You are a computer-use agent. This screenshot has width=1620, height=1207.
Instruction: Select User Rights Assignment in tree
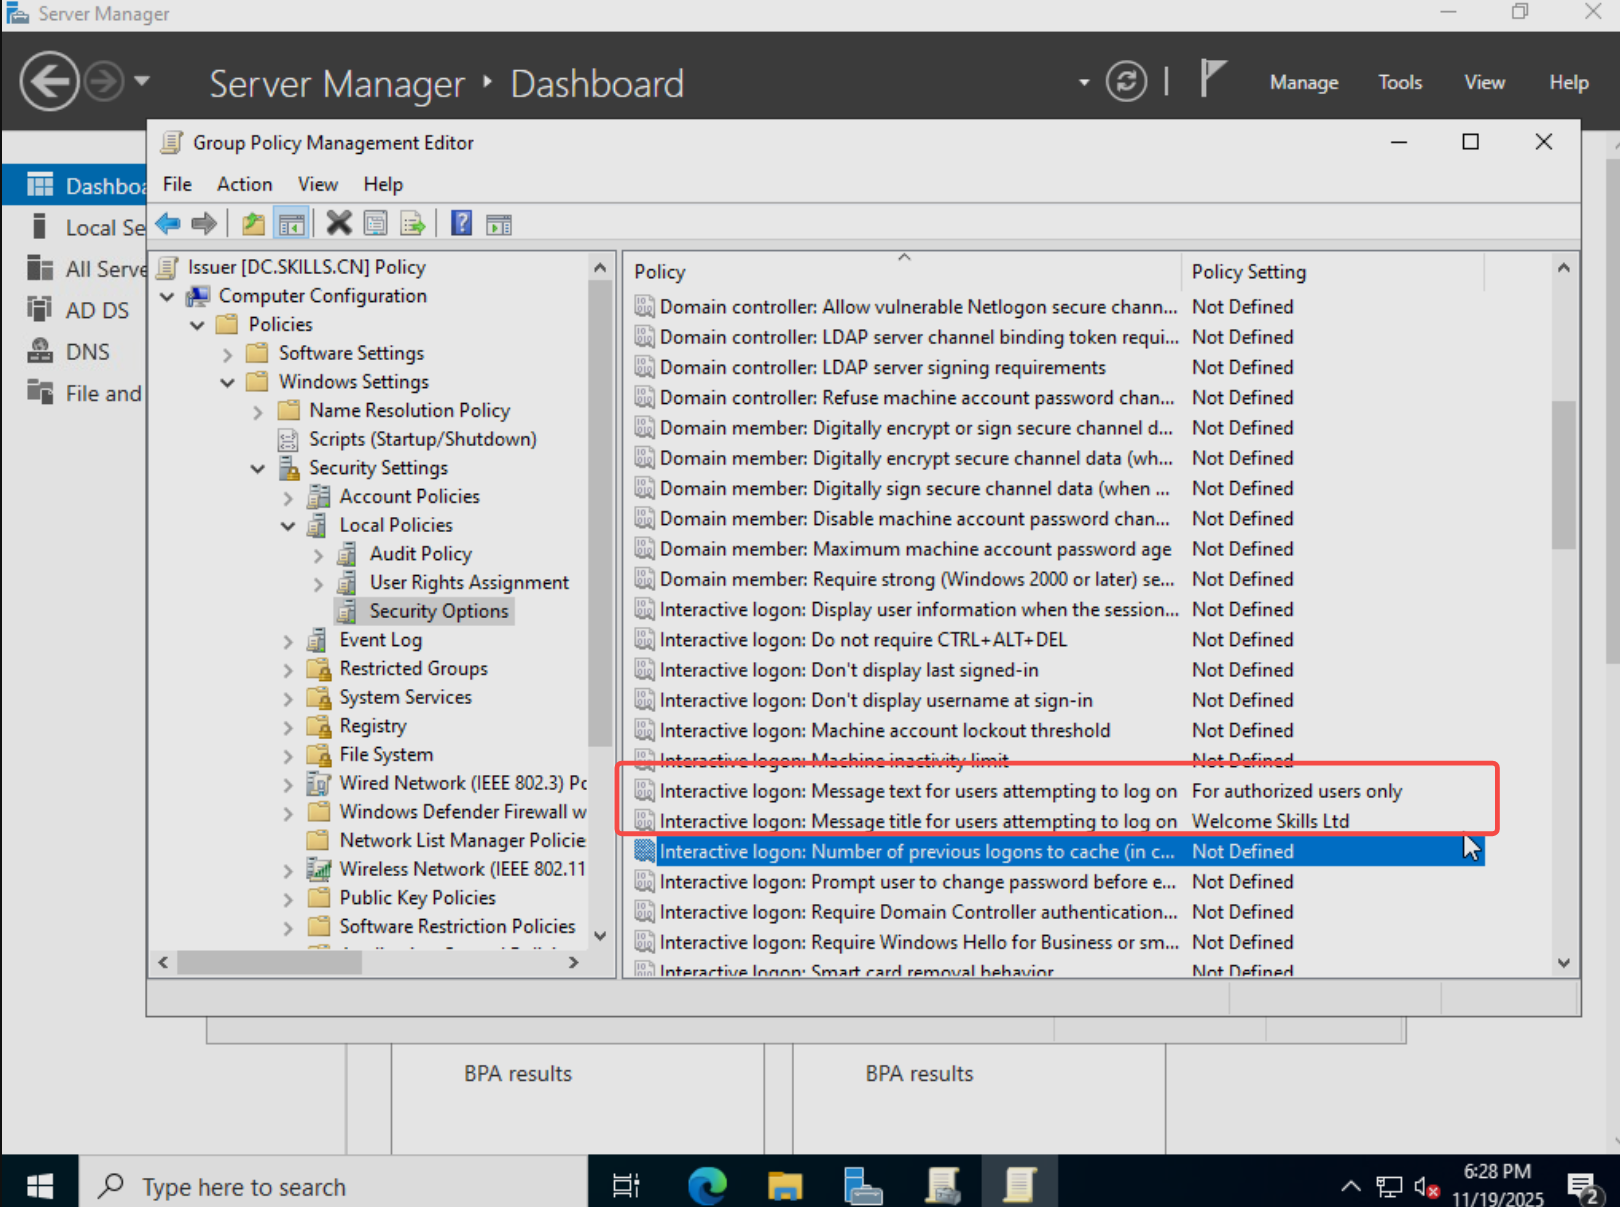[x=469, y=582]
